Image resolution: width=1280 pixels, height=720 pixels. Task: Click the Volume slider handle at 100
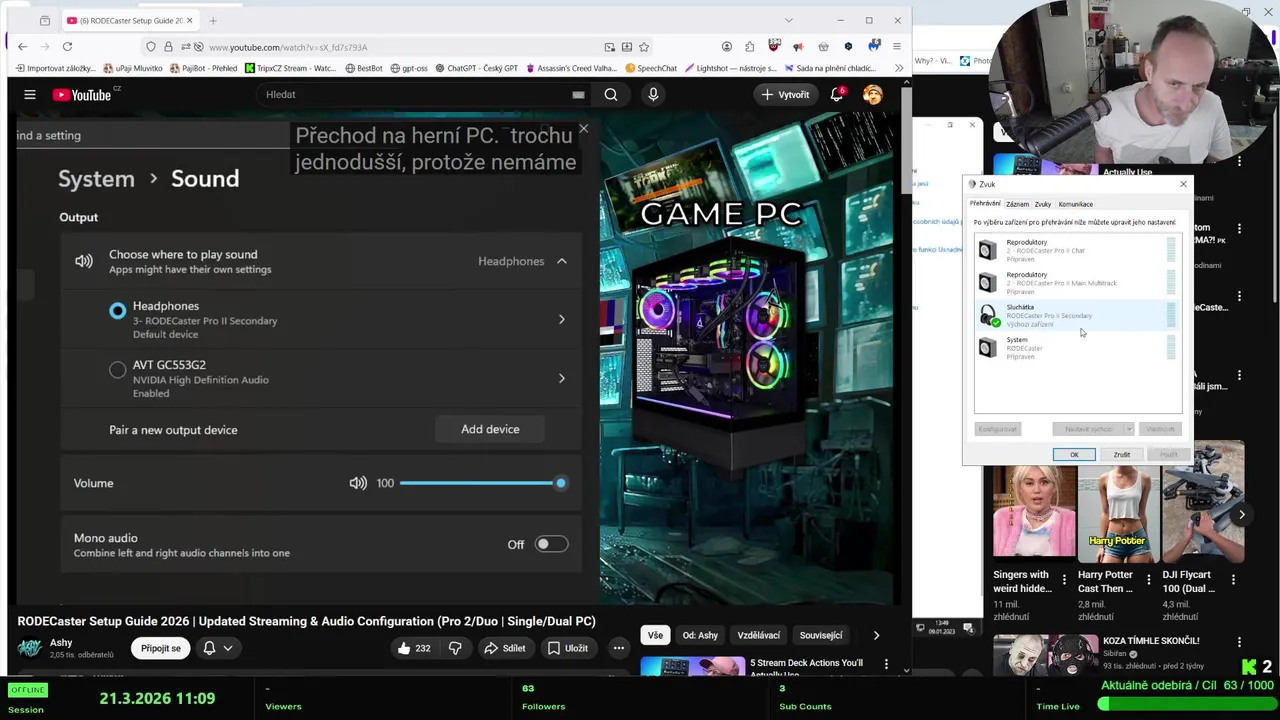click(x=560, y=483)
